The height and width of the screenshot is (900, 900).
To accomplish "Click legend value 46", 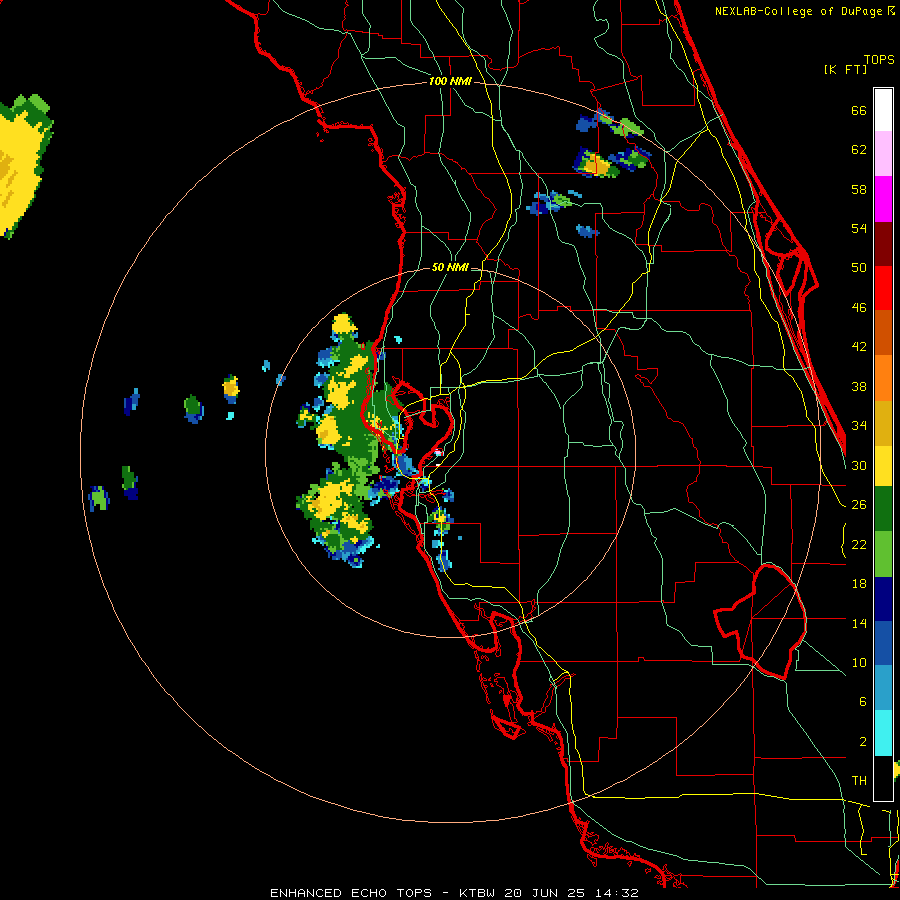I will click(859, 308).
